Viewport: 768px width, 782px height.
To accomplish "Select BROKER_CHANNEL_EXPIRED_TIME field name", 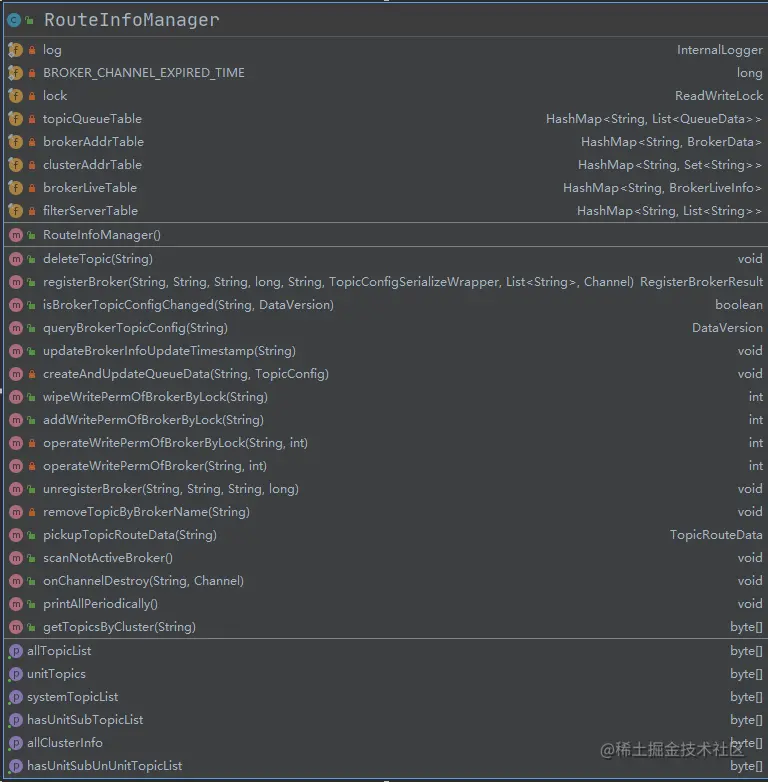I will coord(144,73).
